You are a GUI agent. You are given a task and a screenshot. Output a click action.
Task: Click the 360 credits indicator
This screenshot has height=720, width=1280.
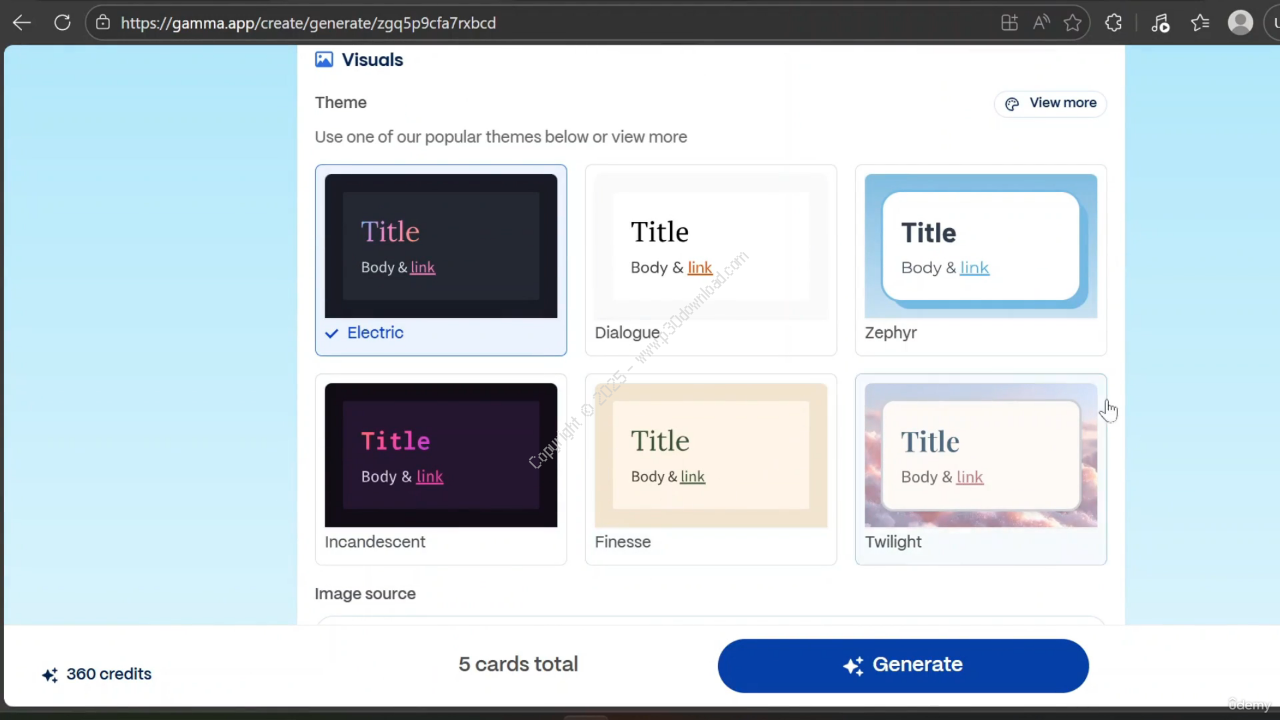[x=97, y=674]
